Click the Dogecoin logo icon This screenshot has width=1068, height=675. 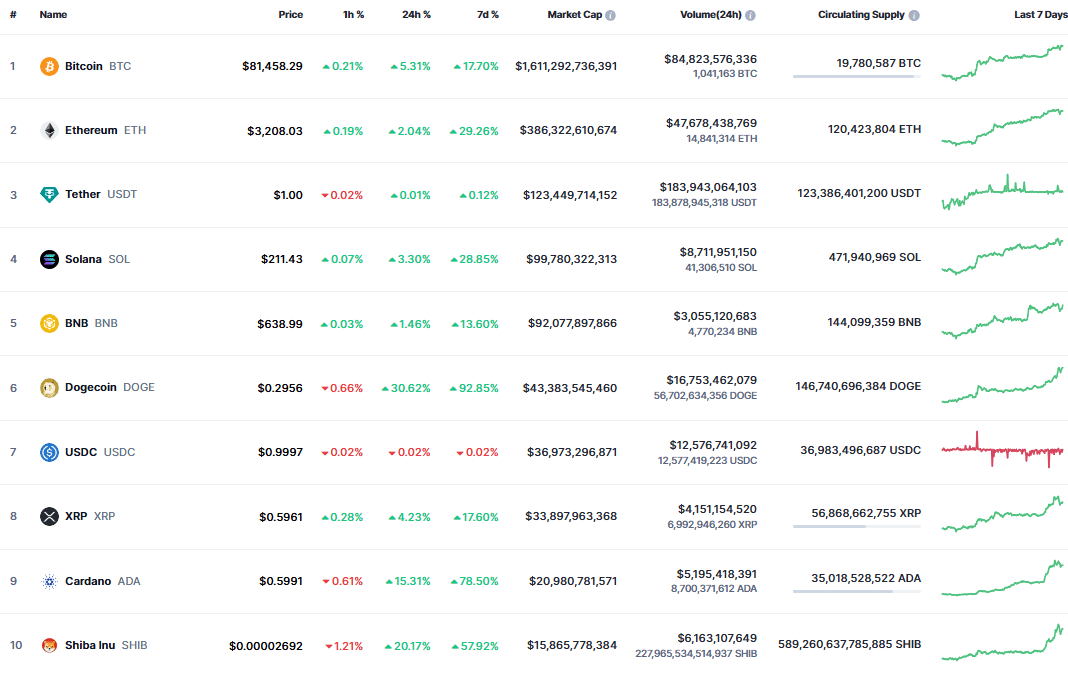[x=49, y=388]
